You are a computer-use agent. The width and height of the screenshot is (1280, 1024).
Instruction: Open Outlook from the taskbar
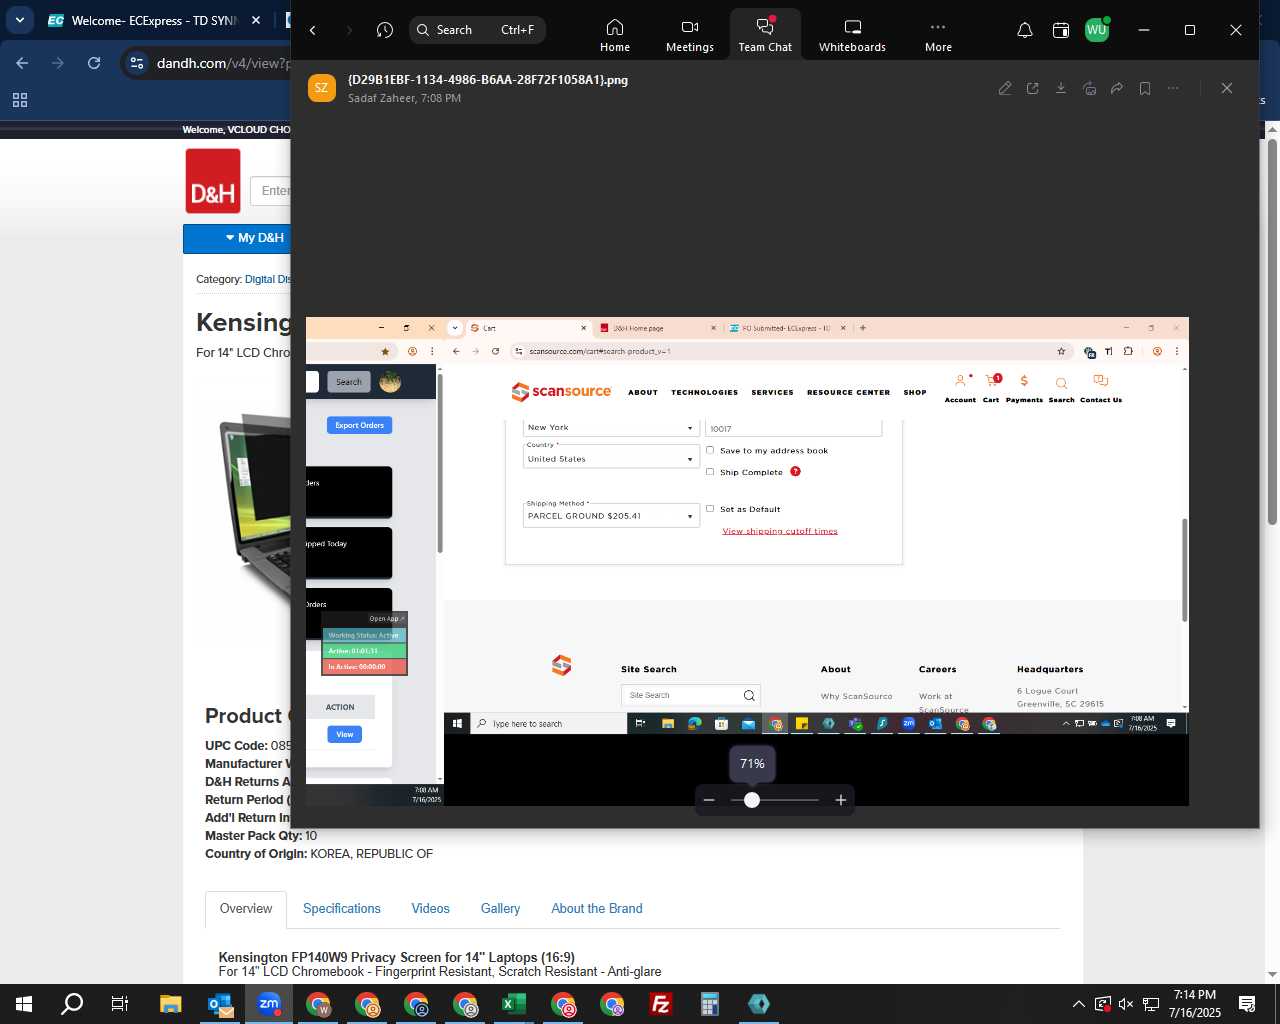pyautogui.click(x=220, y=1004)
